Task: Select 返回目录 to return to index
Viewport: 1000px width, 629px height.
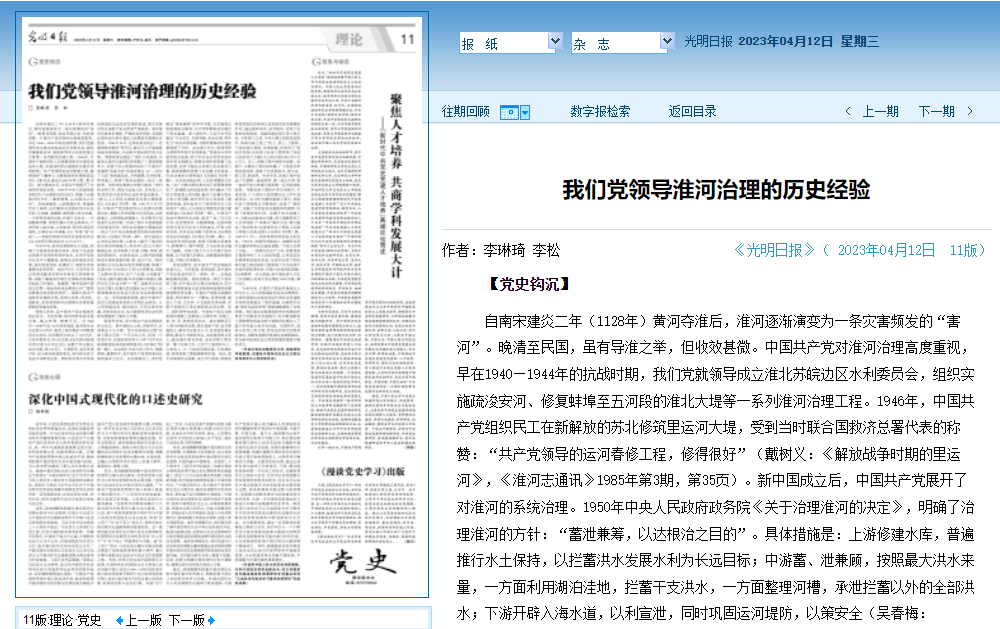Action: [693, 112]
